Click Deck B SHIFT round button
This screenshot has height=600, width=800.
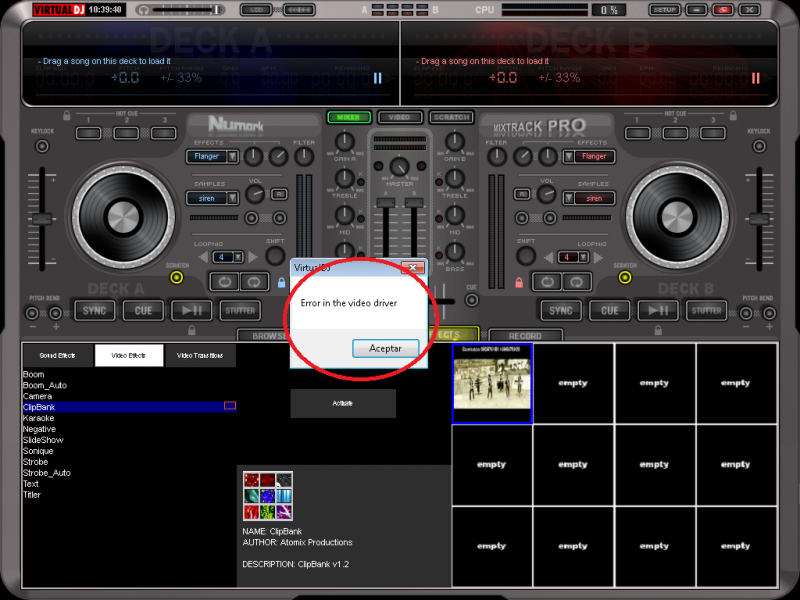click(x=526, y=256)
